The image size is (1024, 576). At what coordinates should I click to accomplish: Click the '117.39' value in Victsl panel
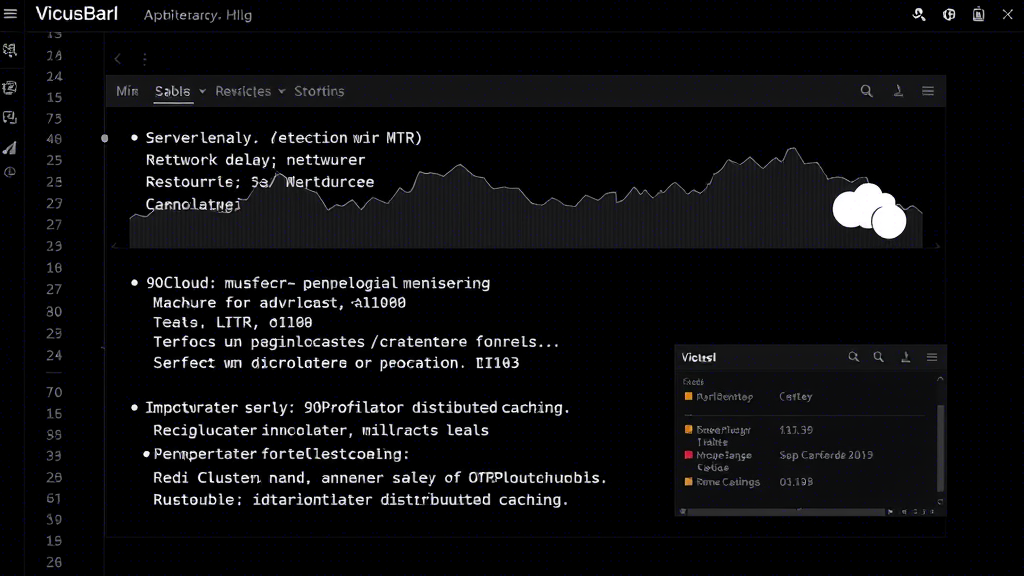click(x=796, y=430)
